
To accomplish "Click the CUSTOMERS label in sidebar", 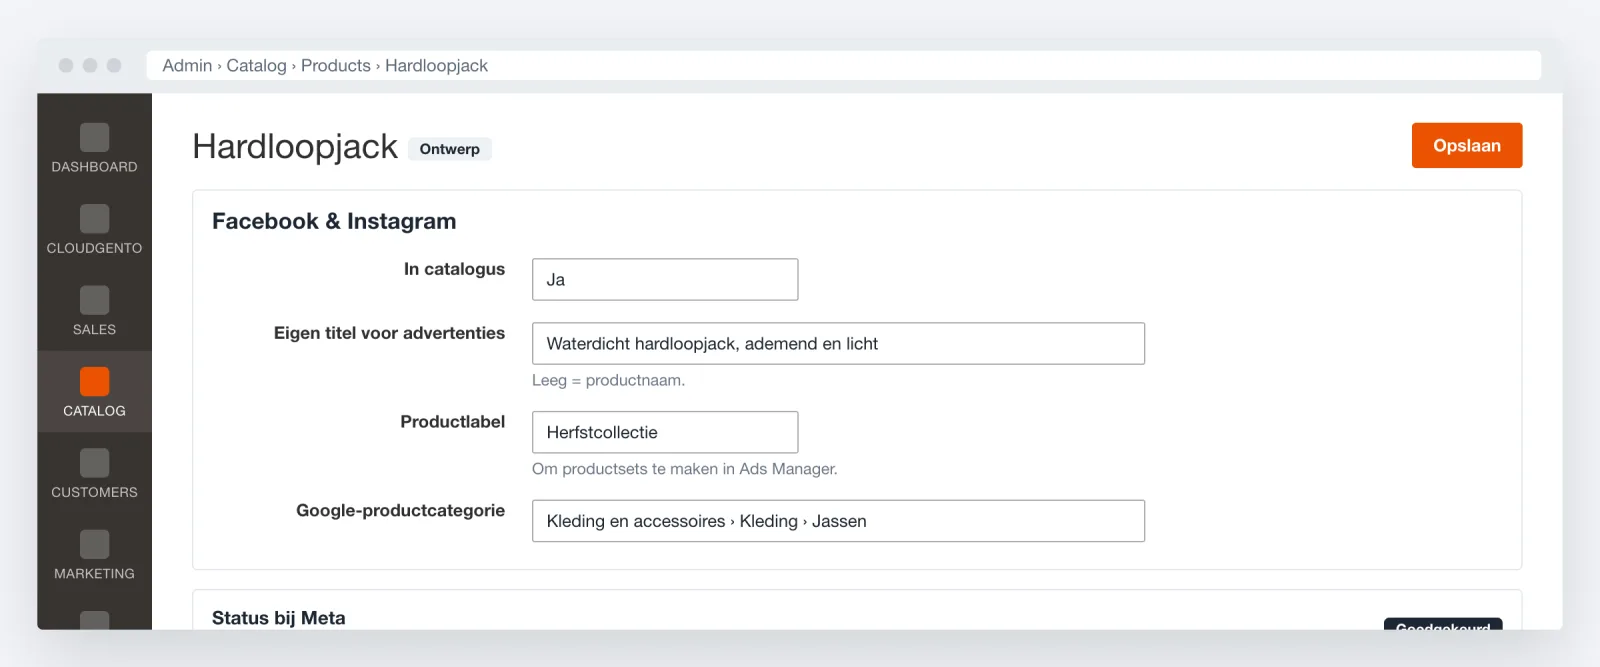I will point(94,492).
